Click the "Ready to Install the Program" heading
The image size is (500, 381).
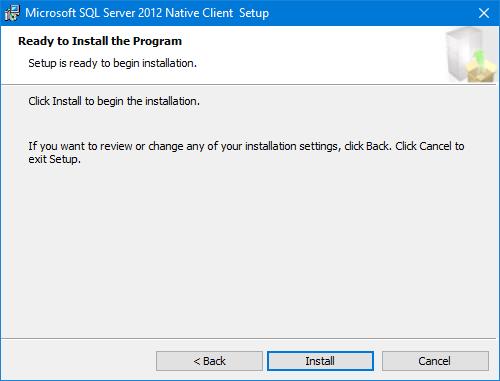(x=100, y=41)
